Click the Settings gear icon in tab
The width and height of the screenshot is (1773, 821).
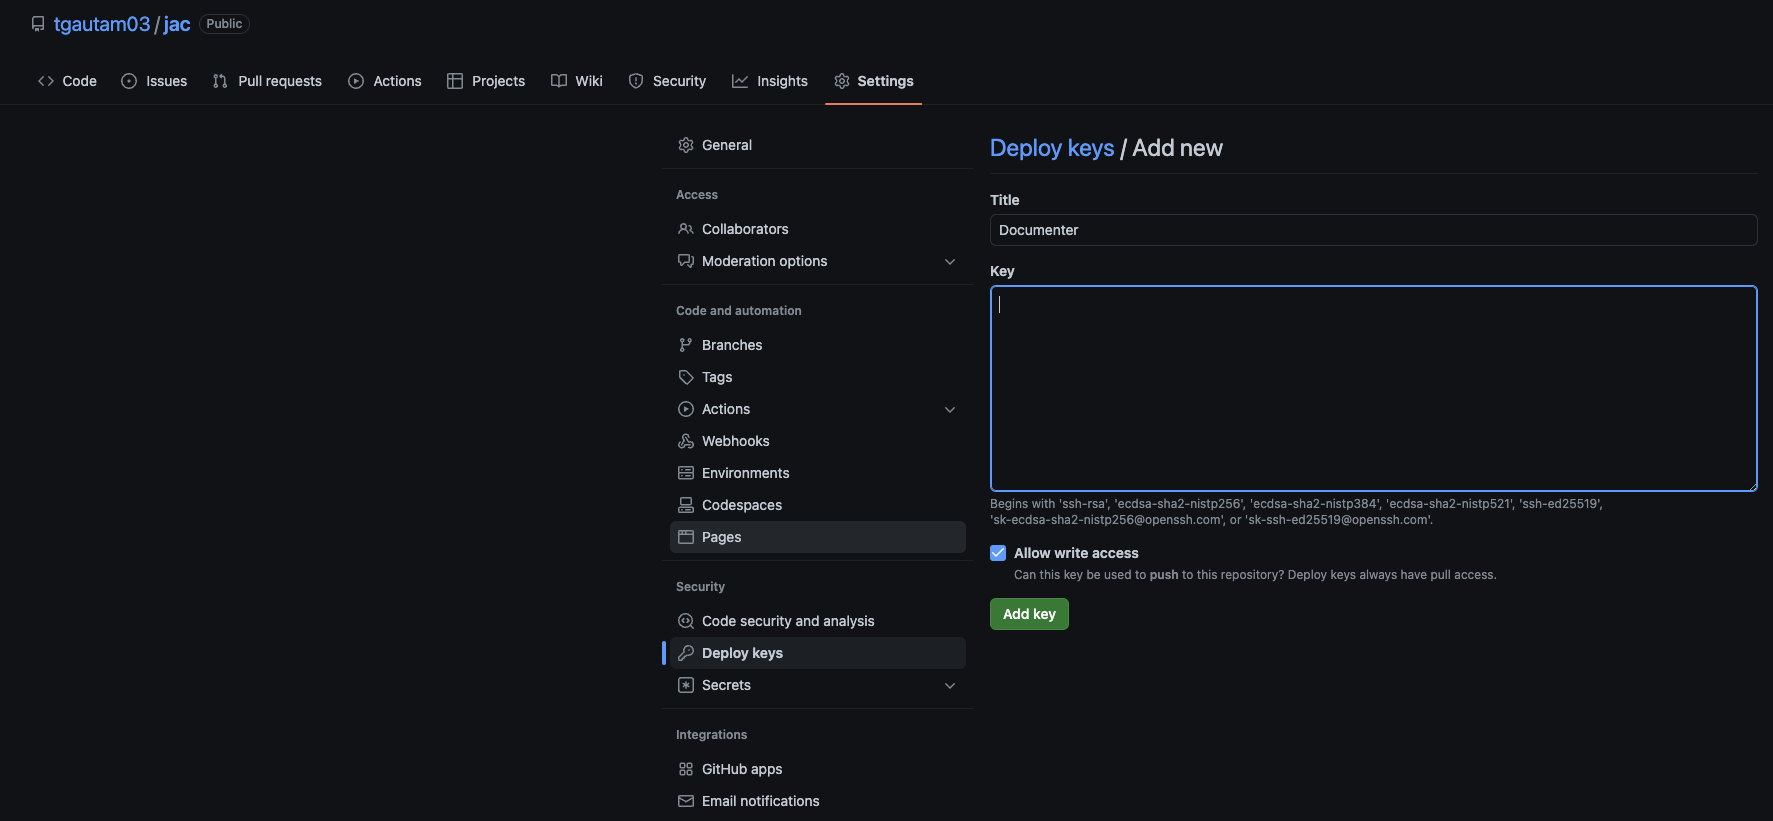click(x=842, y=81)
